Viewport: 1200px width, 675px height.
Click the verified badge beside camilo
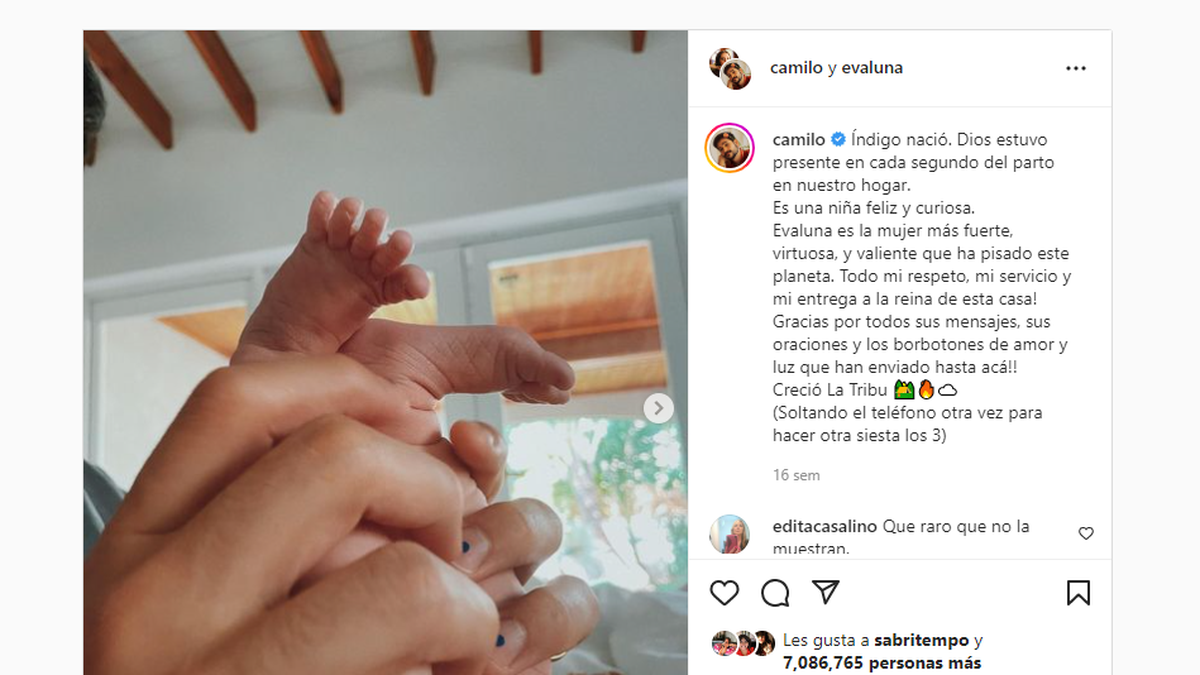tap(838, 140)
